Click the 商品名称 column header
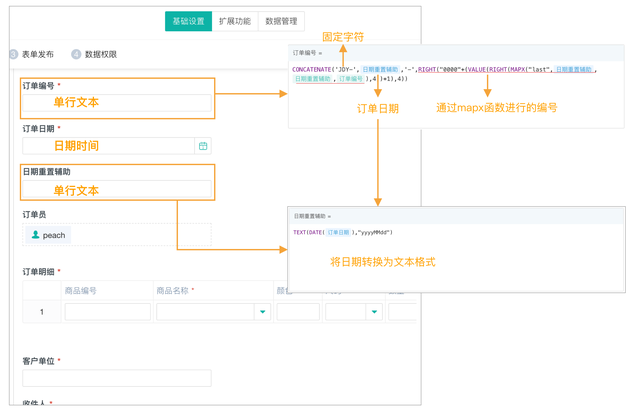 pos(175,291)
